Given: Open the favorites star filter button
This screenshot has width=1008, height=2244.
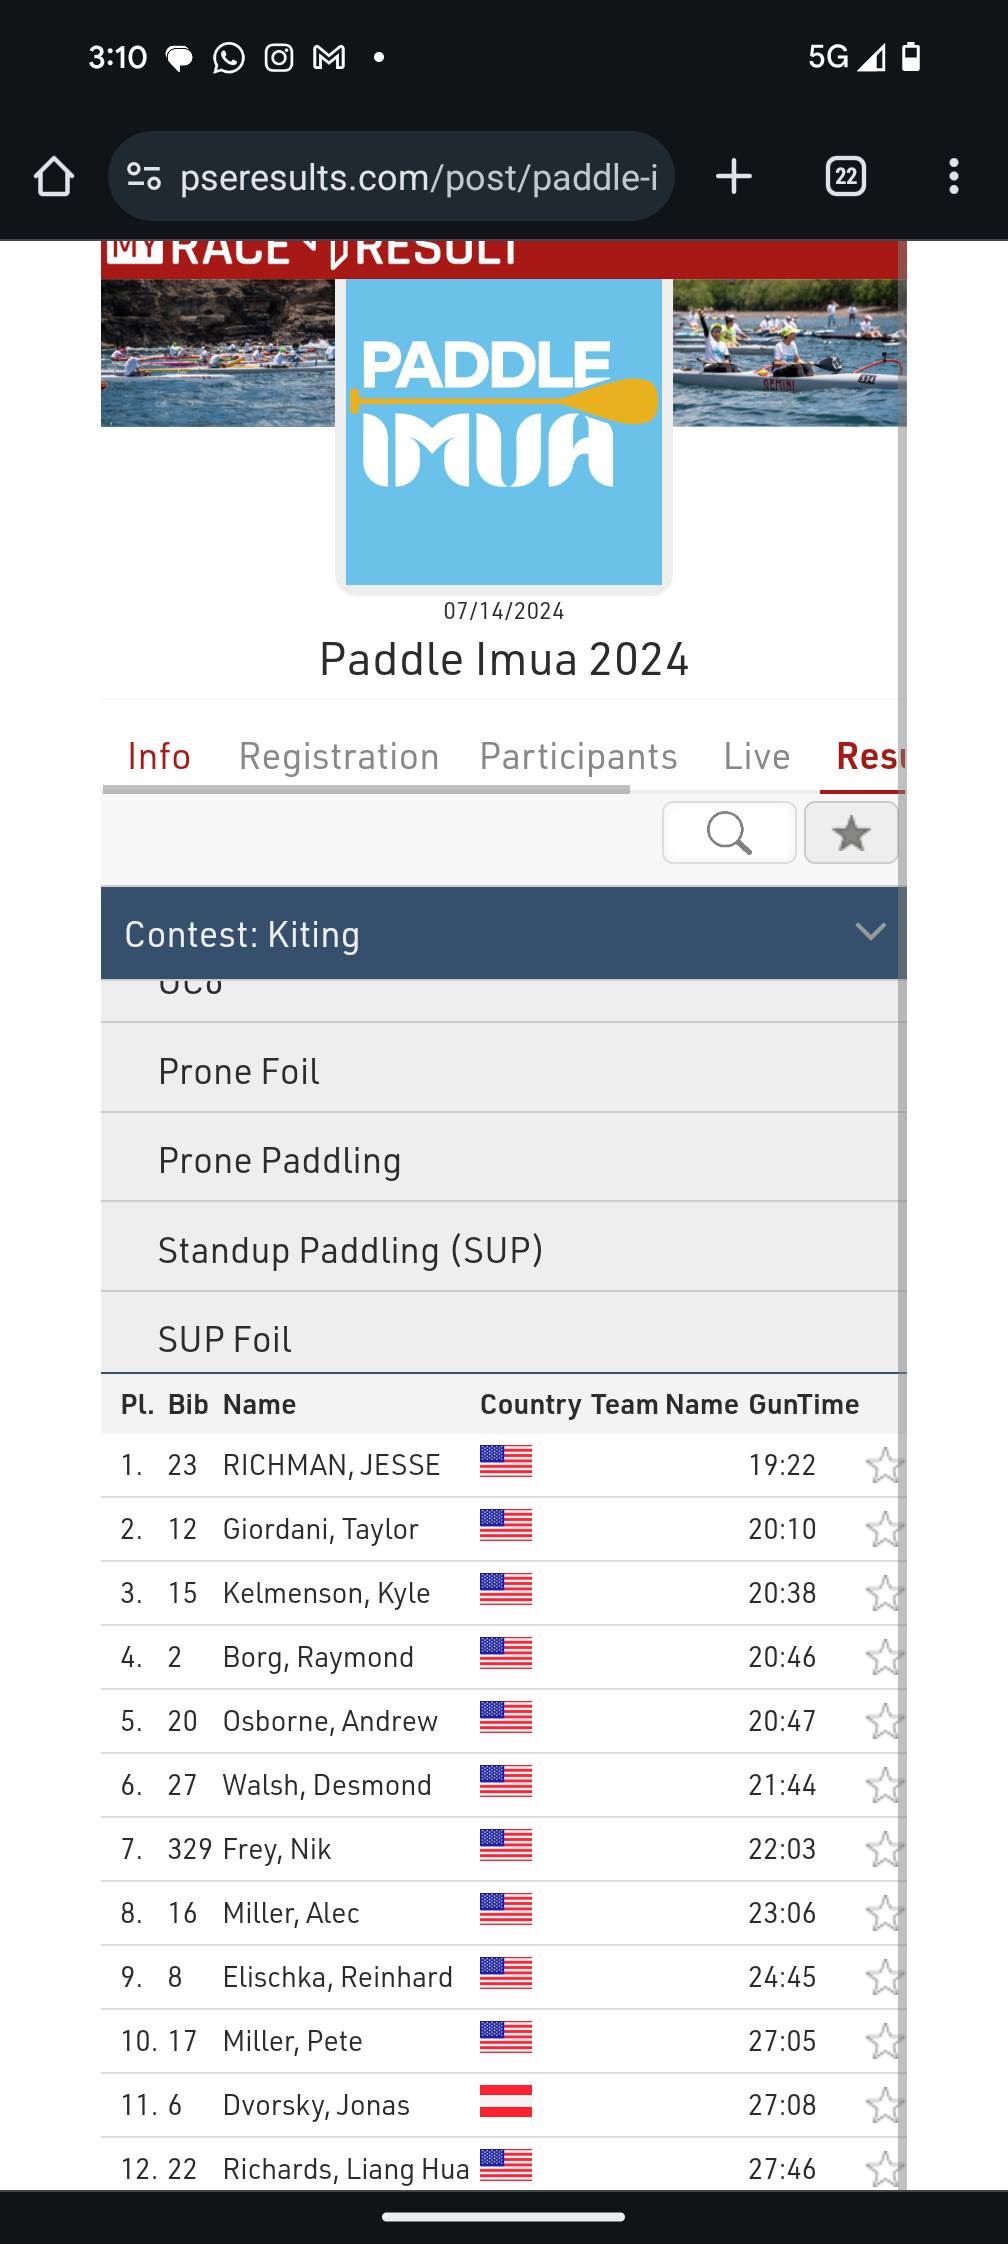Looking at the screenshot, I should pyautogui.click(x=851, y=832).
